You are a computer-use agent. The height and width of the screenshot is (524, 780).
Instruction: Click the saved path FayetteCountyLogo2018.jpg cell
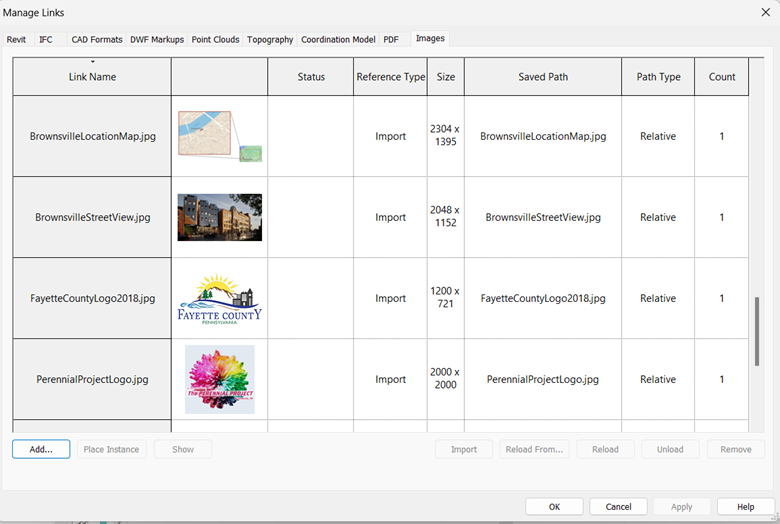point(543,298)
